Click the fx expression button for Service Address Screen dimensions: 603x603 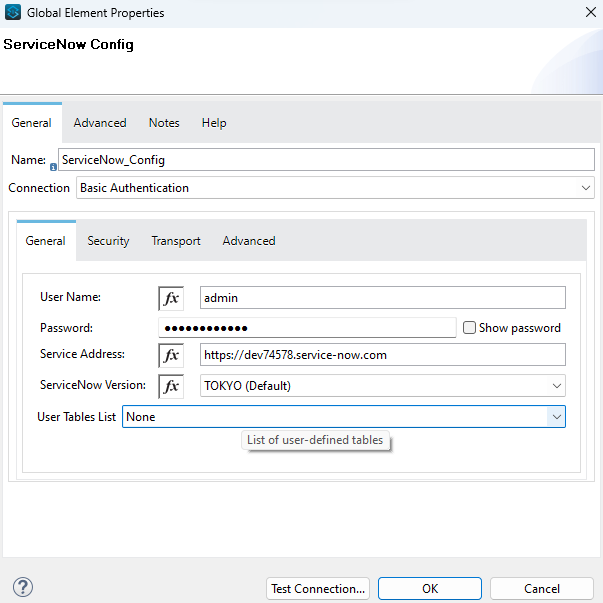pos(171,355)
